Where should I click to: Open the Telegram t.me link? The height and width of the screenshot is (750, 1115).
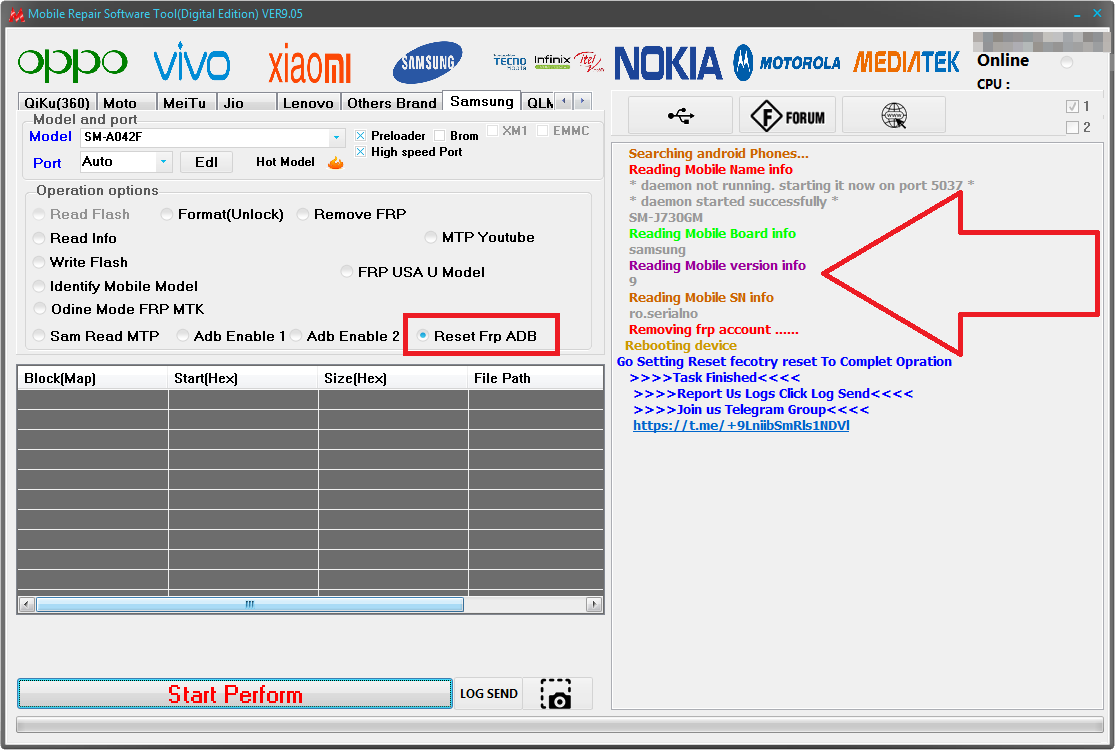[741, 426]
